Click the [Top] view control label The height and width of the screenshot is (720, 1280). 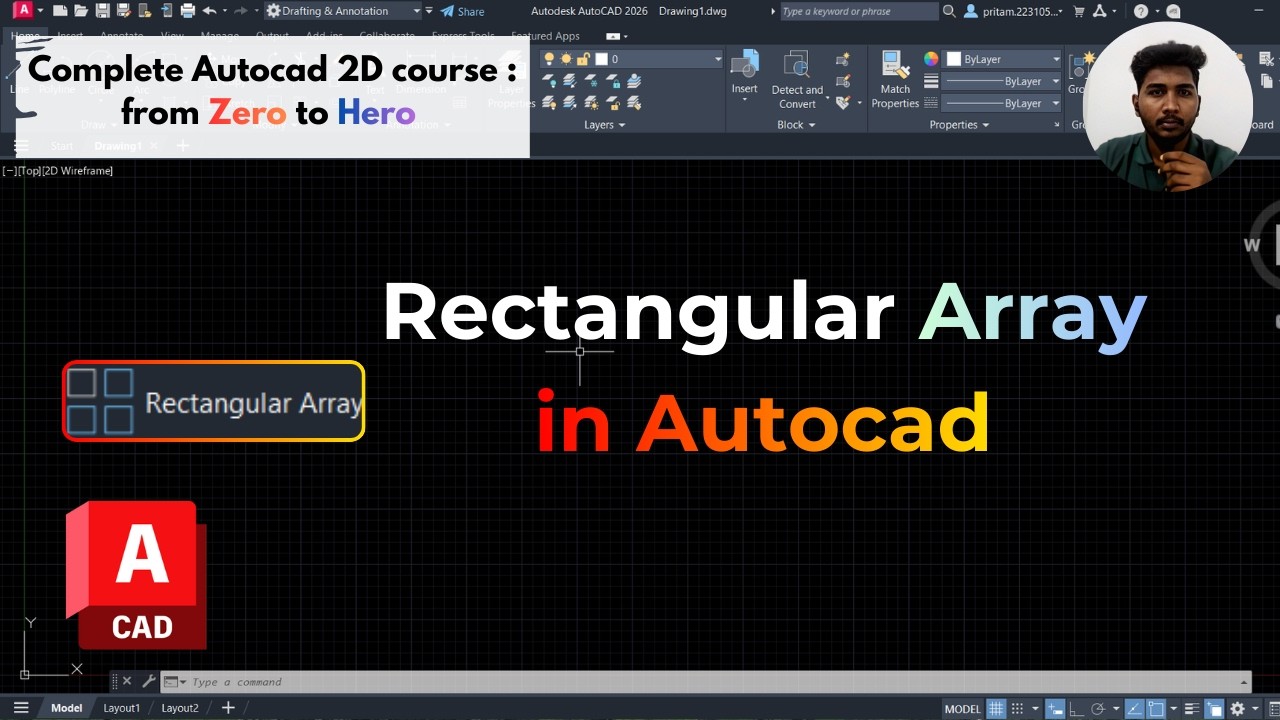pos(29,171)
